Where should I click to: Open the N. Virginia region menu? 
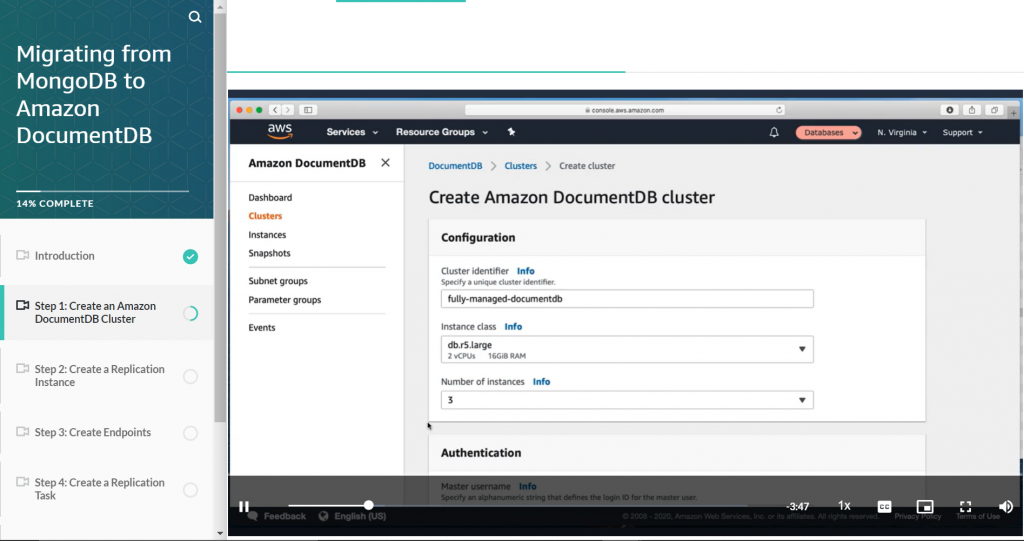pyautogui.click(x=902, y=132)
